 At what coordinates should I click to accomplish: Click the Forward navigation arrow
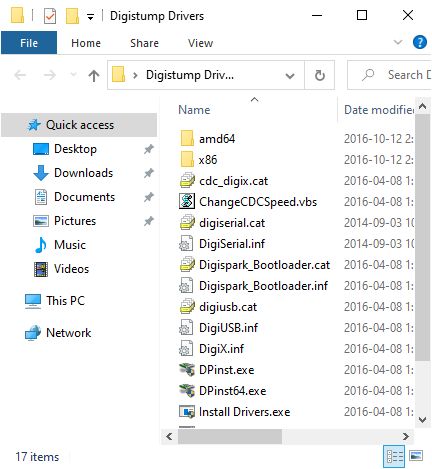50,75
